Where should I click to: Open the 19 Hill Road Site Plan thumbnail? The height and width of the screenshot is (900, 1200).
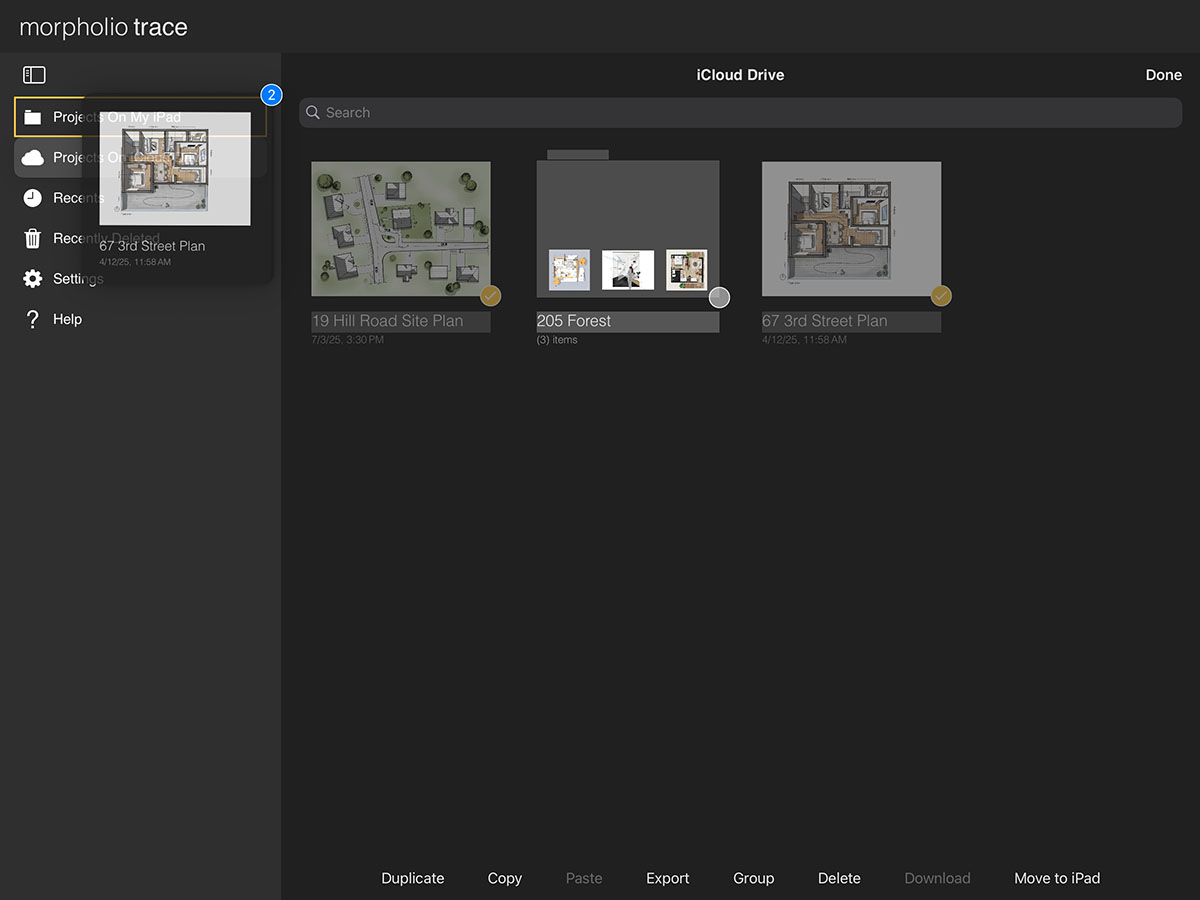click(x=400, y=228)
